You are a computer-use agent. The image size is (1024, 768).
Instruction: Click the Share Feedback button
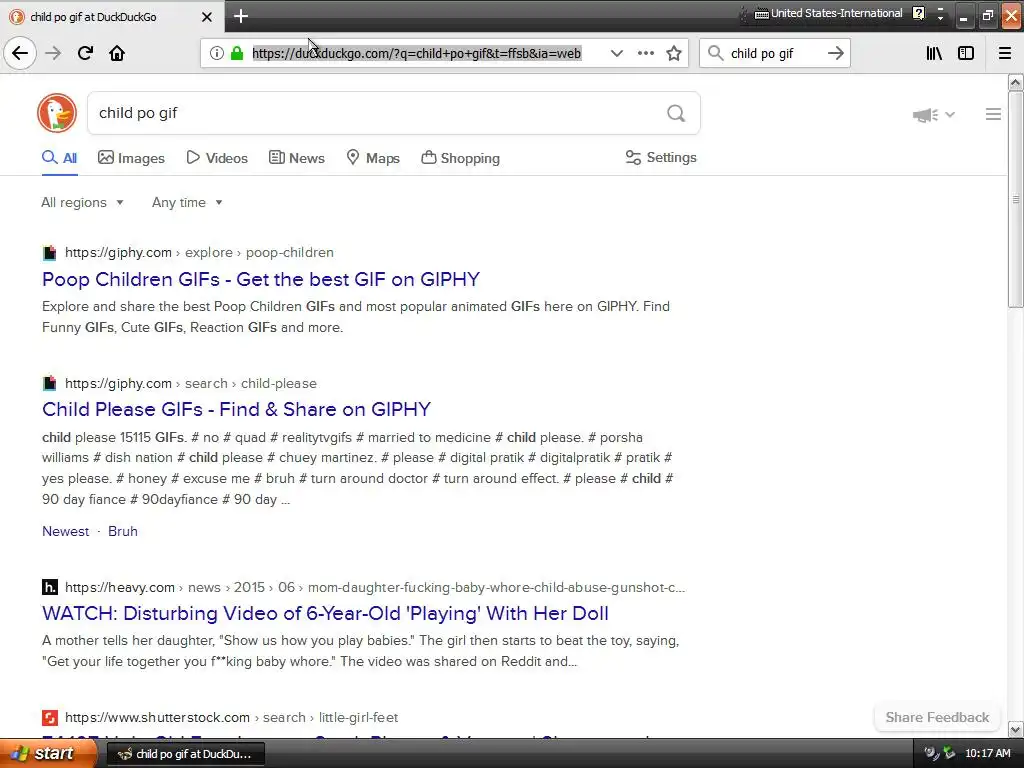click(x=937, y=718)
